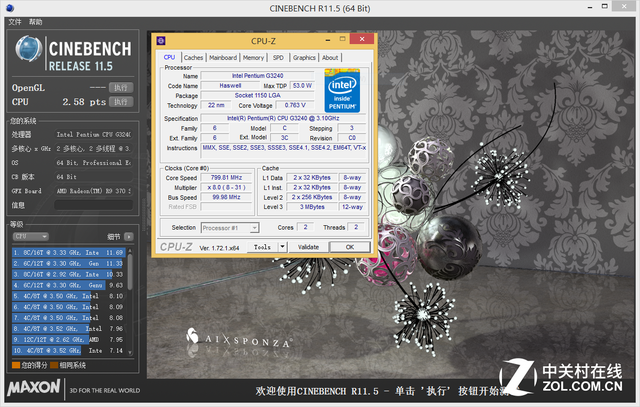The width and height of the screenshot is (640, 407).
Task: Select ranking row 5. 4C/8T scoring 8.10
Action: tap(68, 296)
